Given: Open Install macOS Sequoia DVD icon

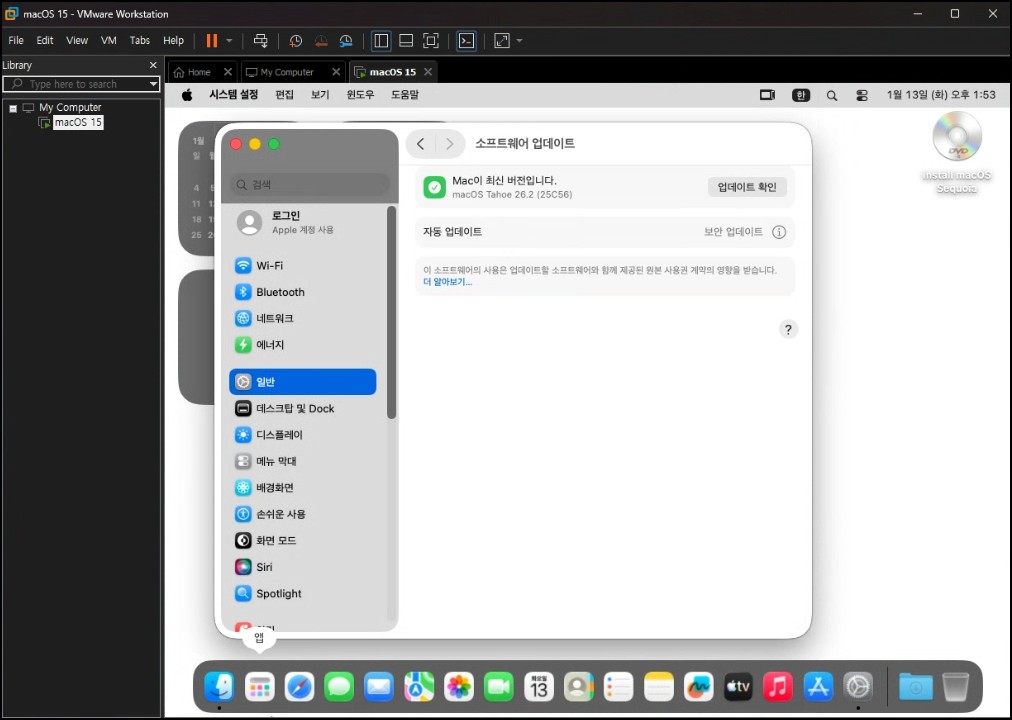Looking at the screenshot, I should 956,153.
